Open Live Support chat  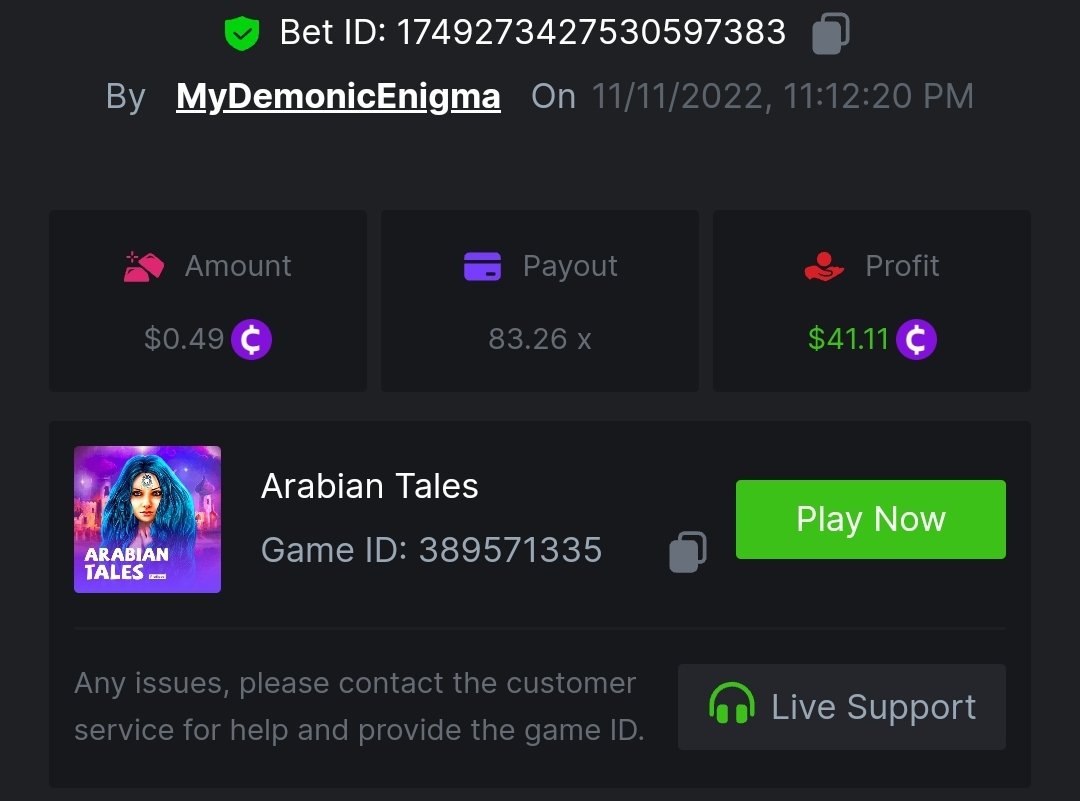point(842,707)
